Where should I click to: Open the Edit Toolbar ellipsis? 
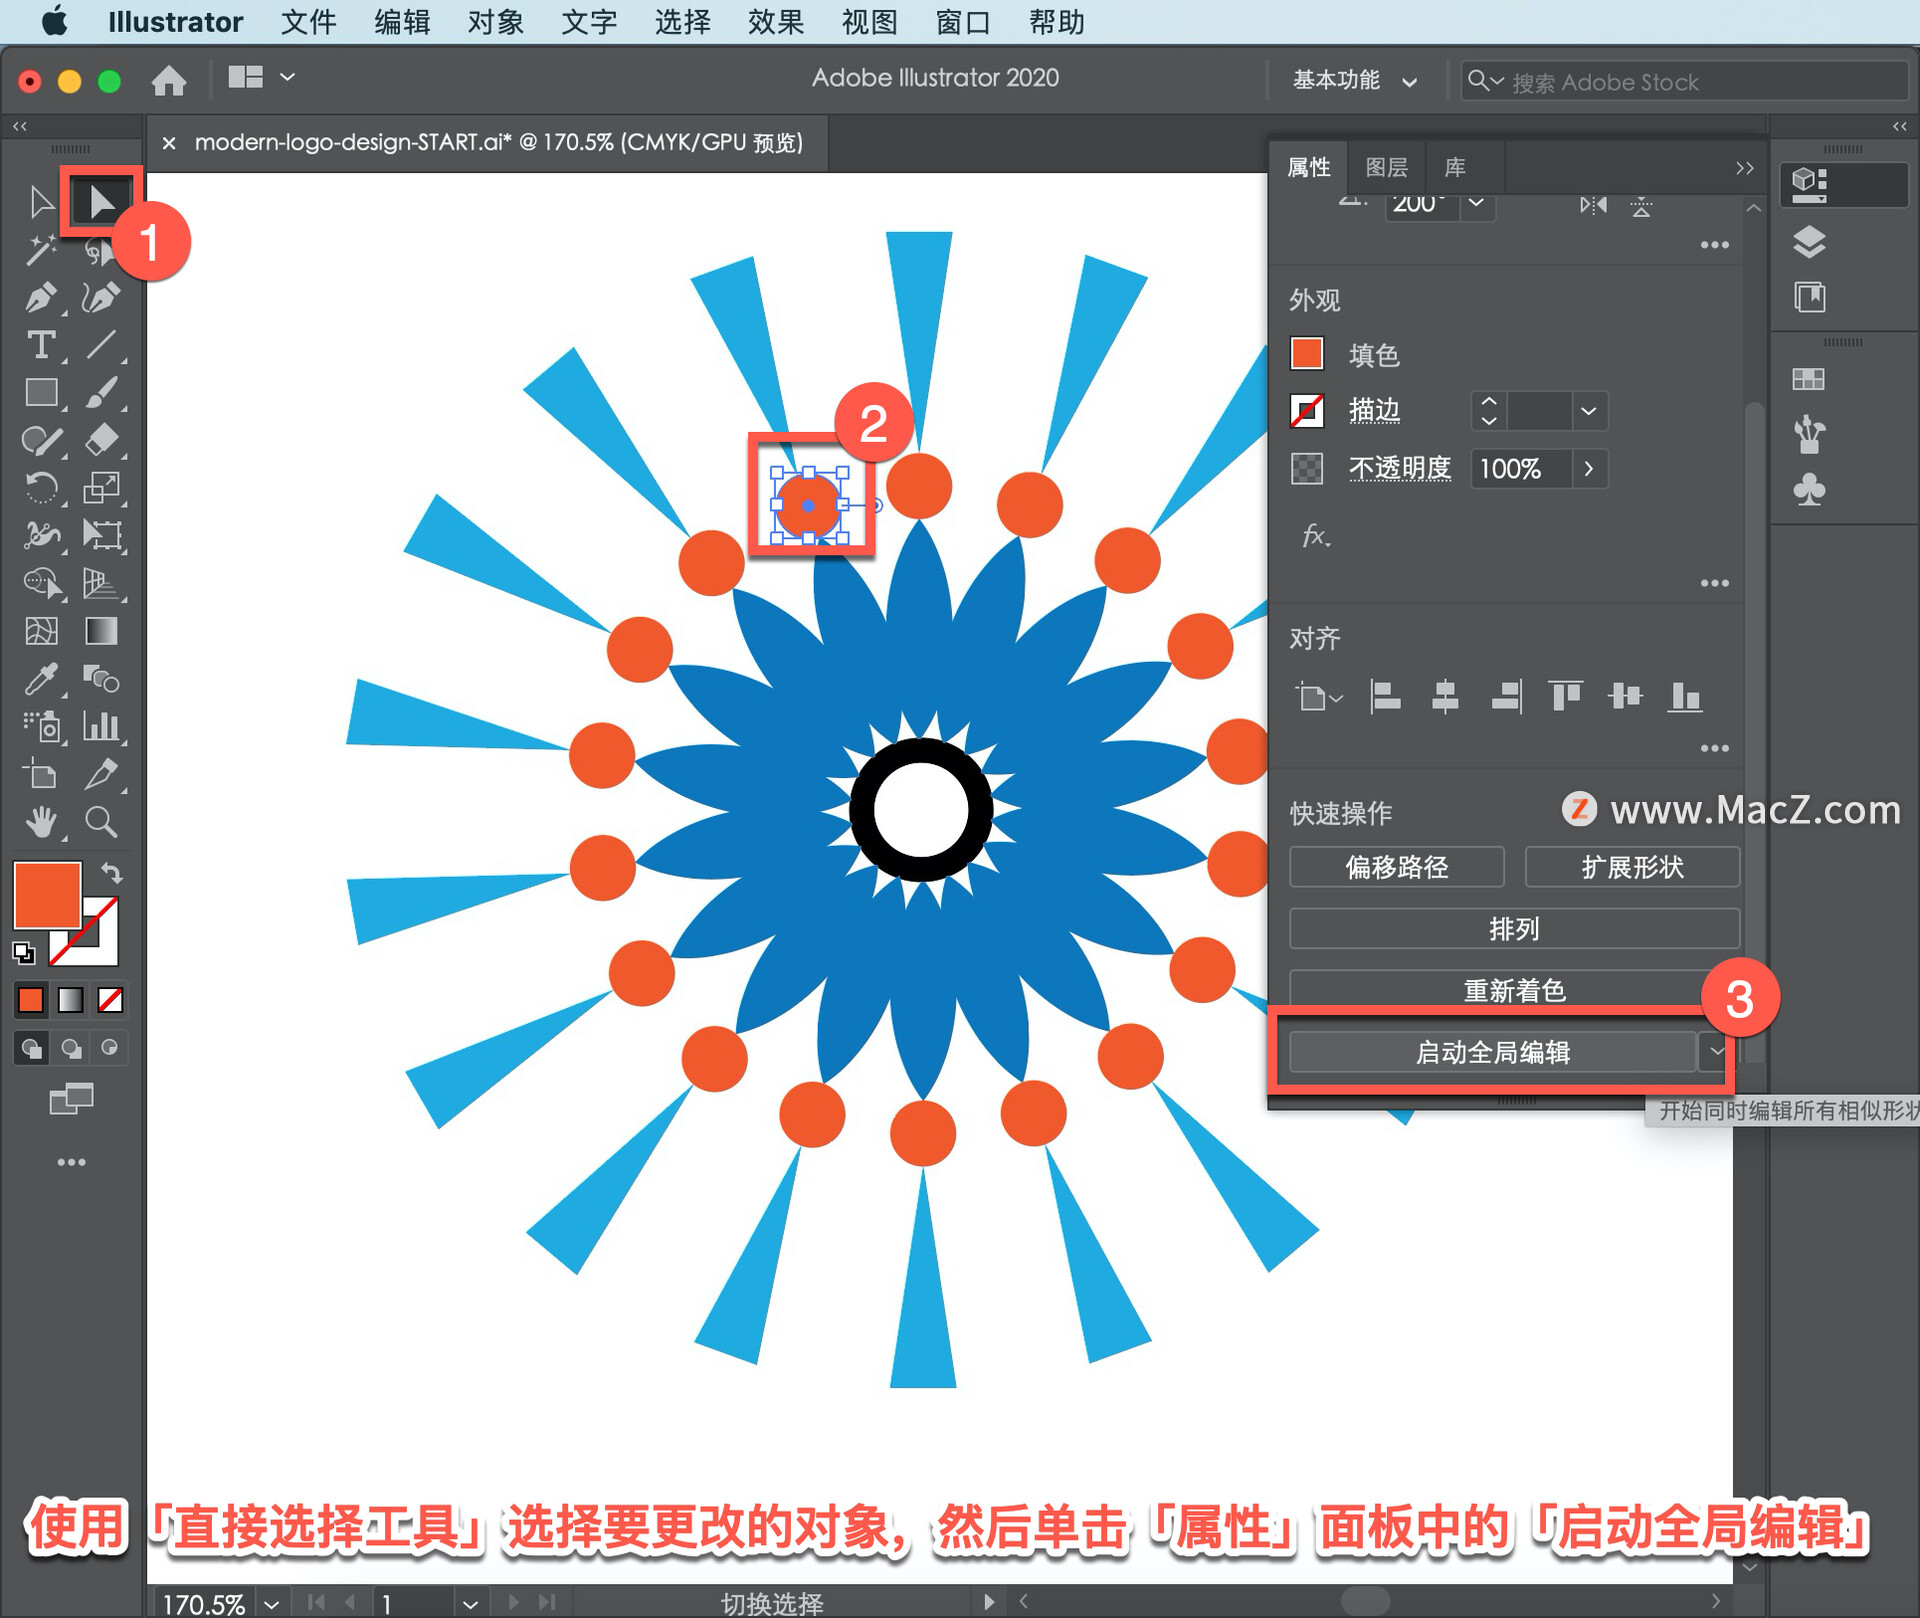click(71, 1162)
